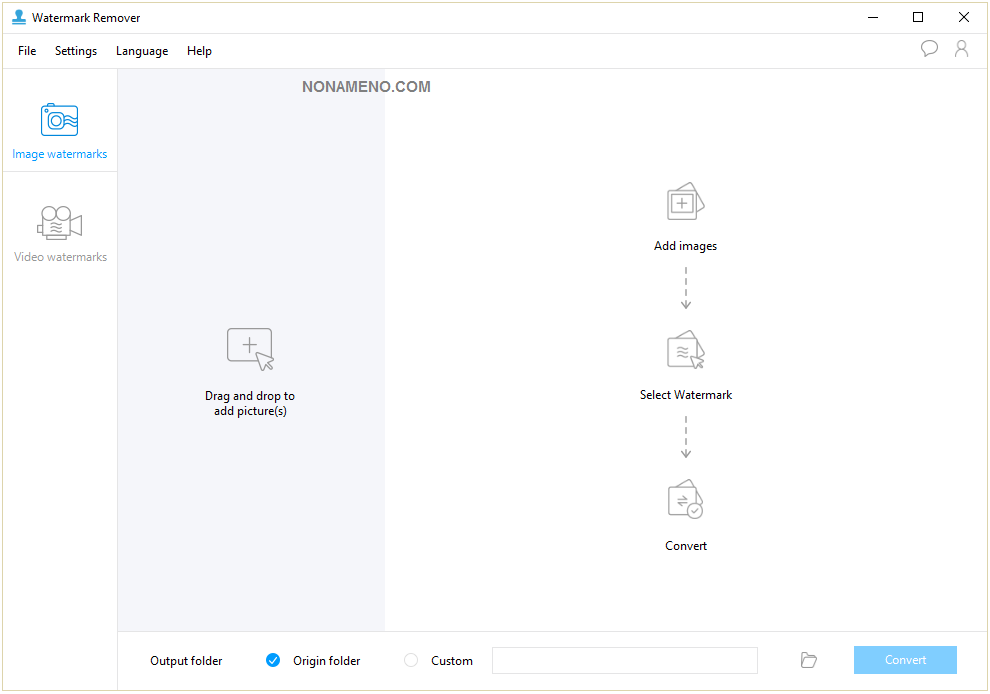990x694 pixels.
Task: Click the Convert step icon
Action: coord(685,500)
